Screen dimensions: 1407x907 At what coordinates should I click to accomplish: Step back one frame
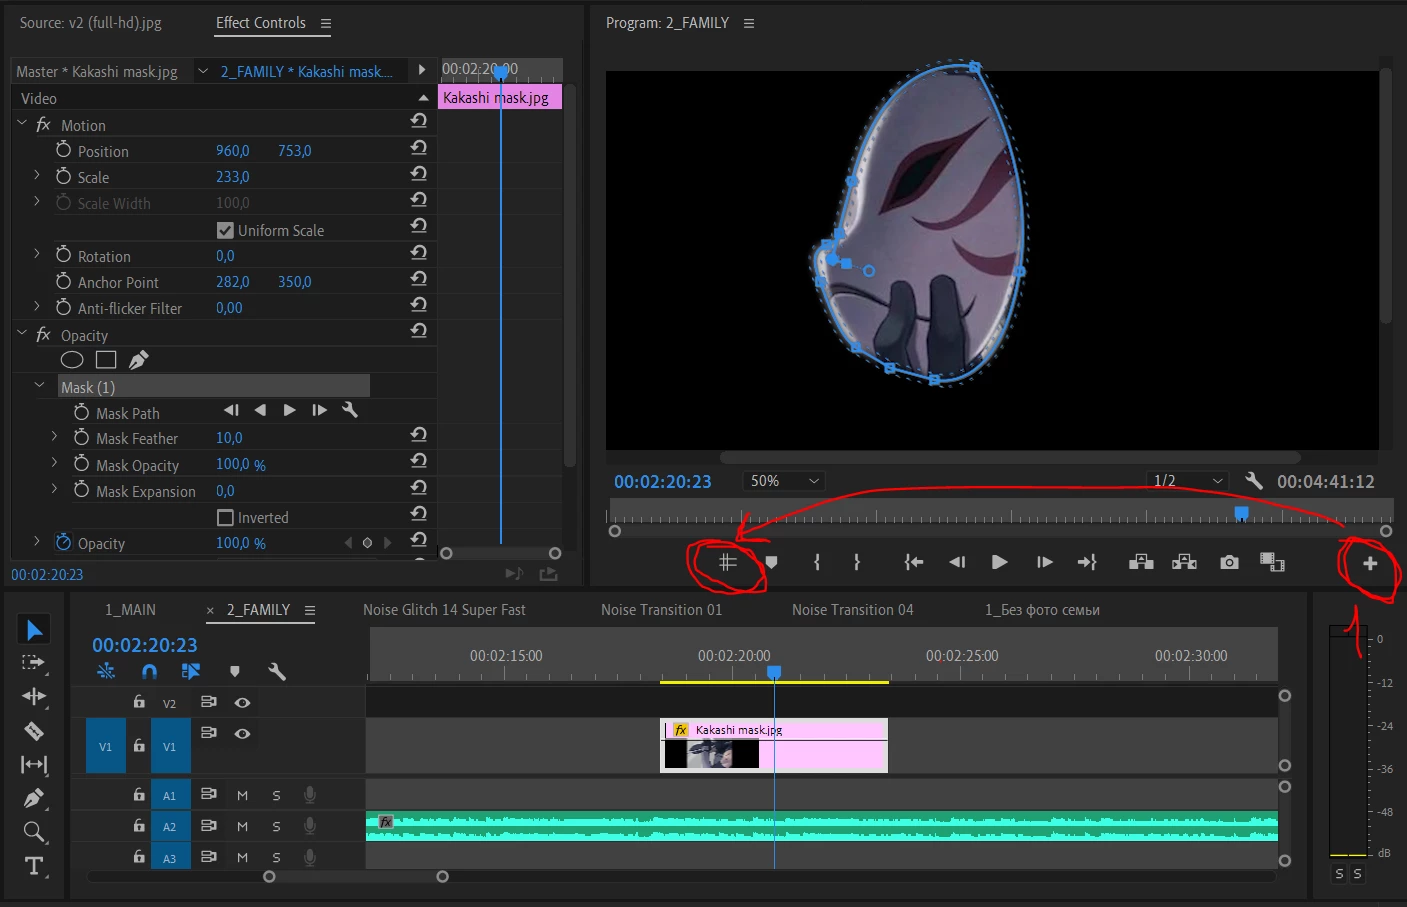[957, 562]
